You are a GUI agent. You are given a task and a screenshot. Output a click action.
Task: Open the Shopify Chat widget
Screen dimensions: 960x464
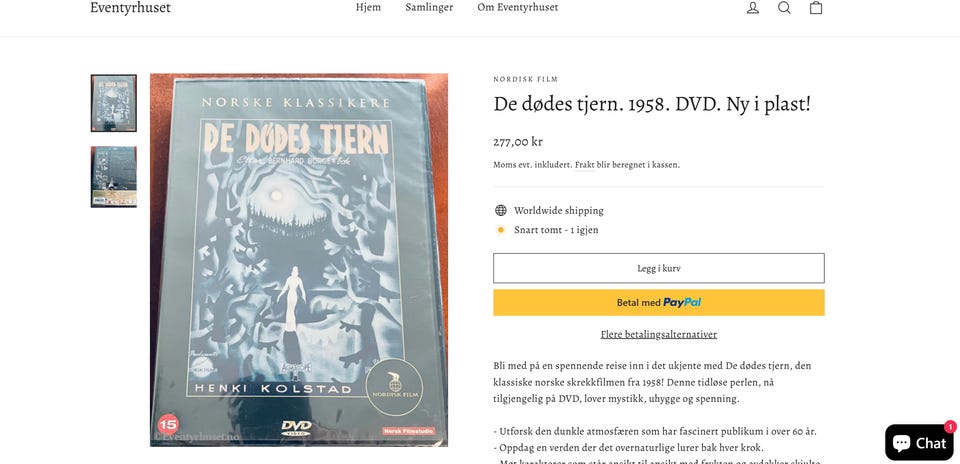tap(919, 442)
